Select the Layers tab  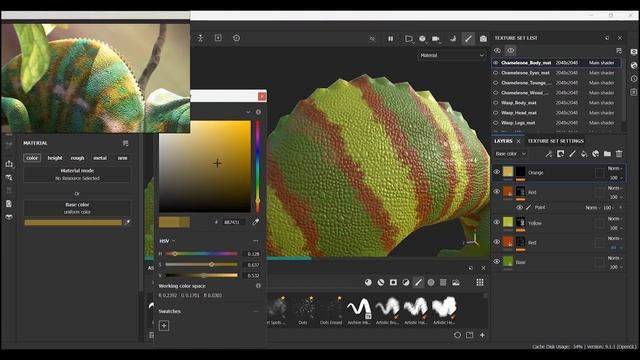pos(503,141)
